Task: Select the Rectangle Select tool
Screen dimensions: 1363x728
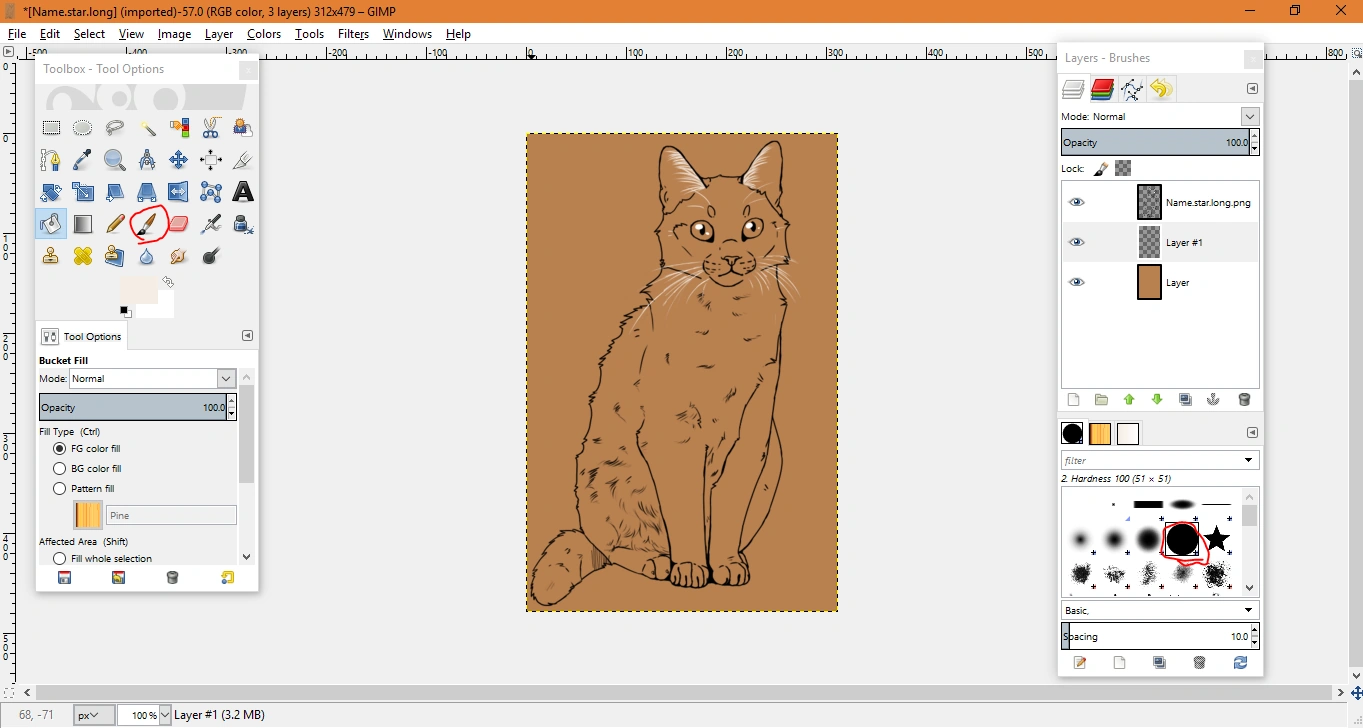Action: click(51, 128)
